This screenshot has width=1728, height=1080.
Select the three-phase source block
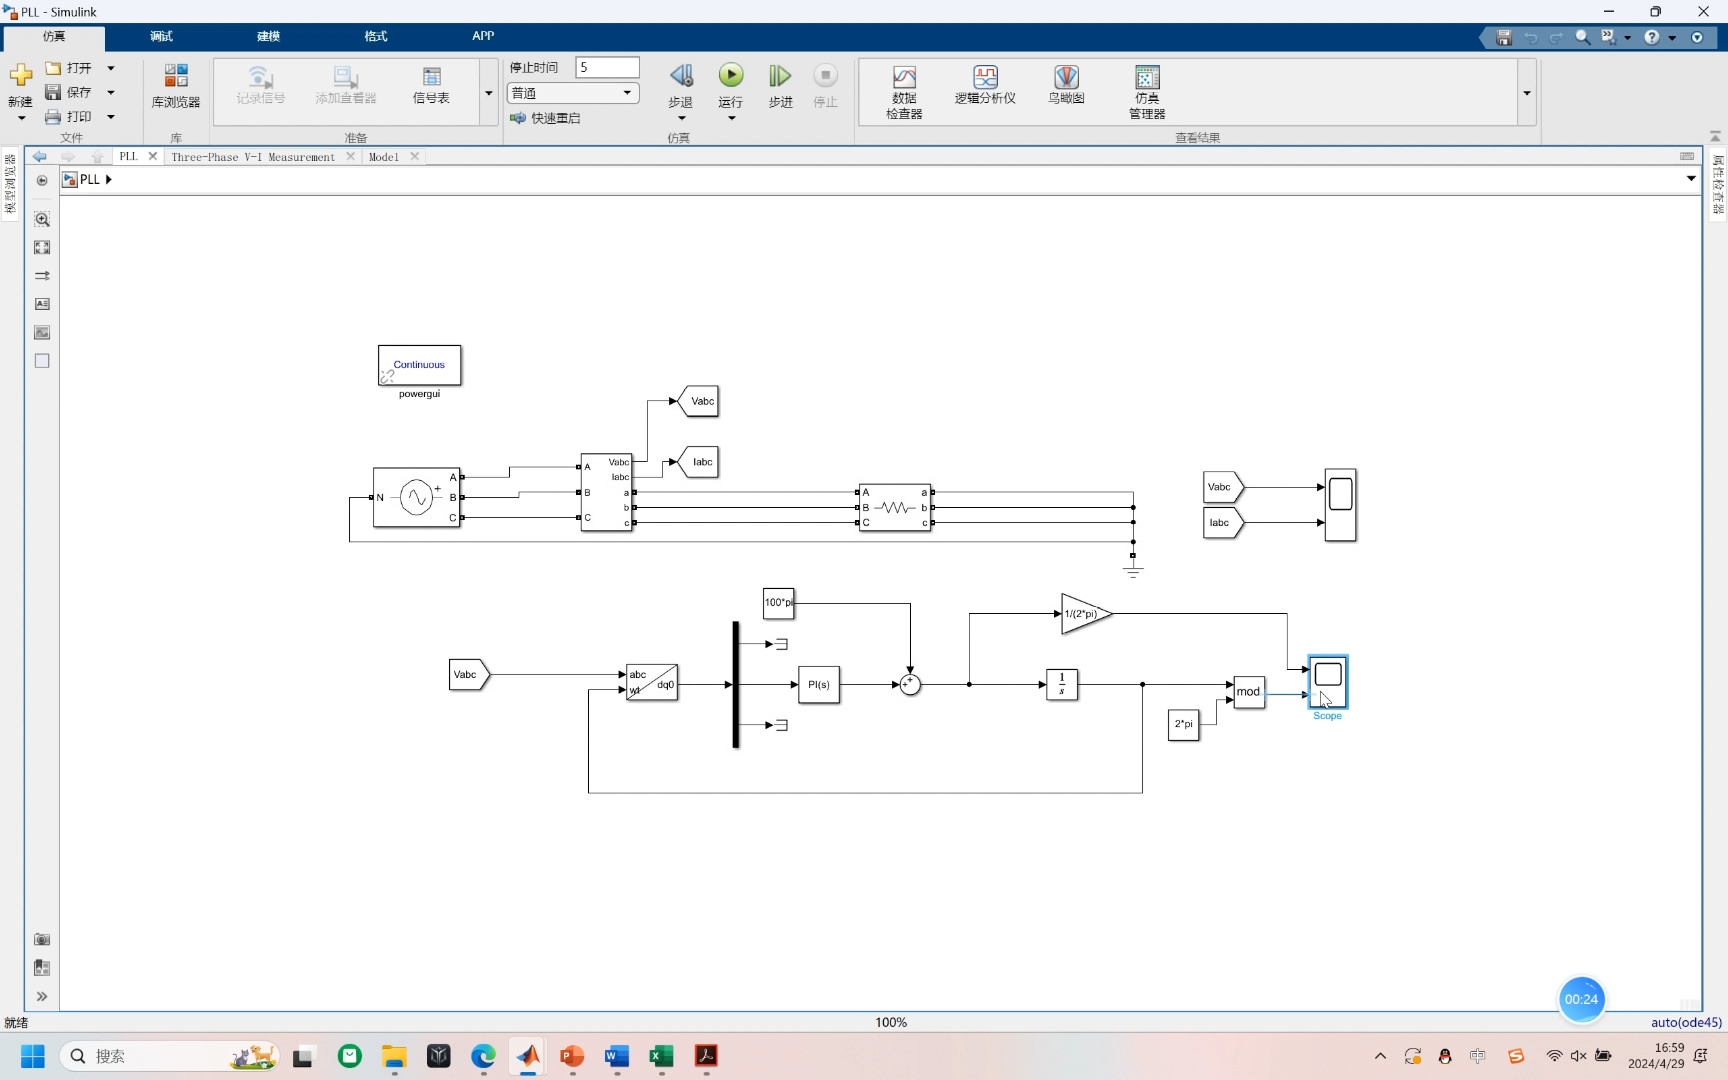(x=416, y=497)
